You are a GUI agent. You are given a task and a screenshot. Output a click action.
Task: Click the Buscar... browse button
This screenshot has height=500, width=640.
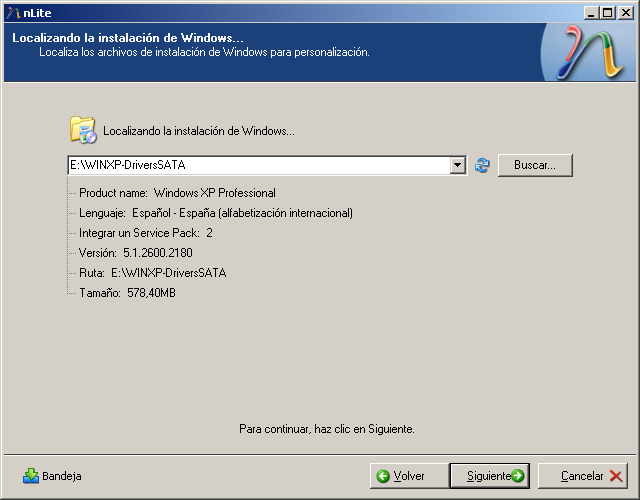pos(535,165)
